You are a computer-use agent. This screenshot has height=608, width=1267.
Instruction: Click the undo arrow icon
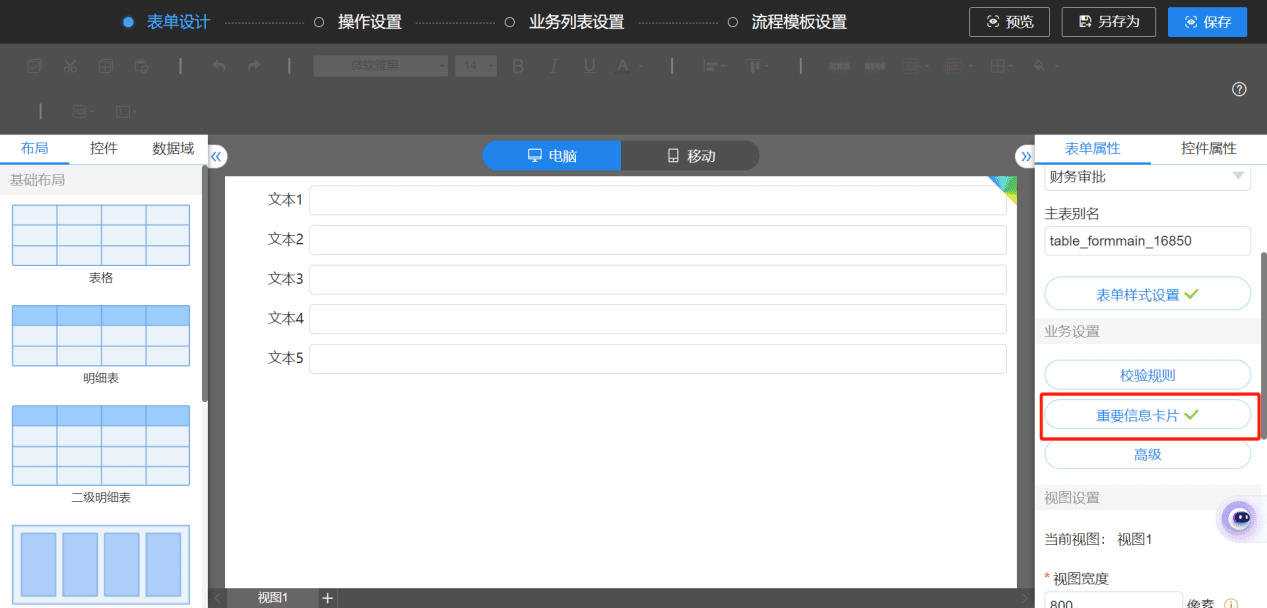point(219,66)
